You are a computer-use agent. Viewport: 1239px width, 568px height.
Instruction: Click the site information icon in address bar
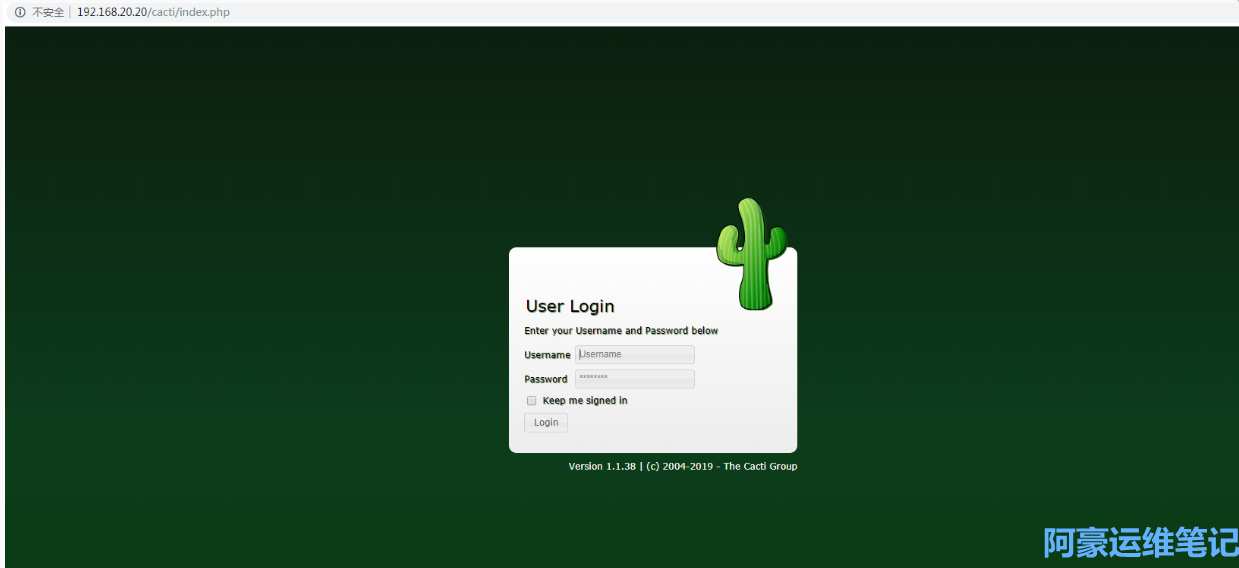click(19, 12)
